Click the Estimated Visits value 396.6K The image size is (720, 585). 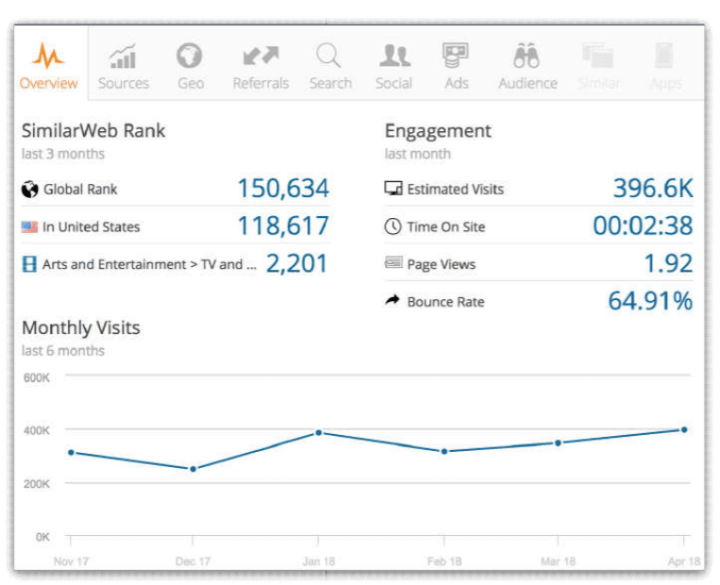[653, 188]
